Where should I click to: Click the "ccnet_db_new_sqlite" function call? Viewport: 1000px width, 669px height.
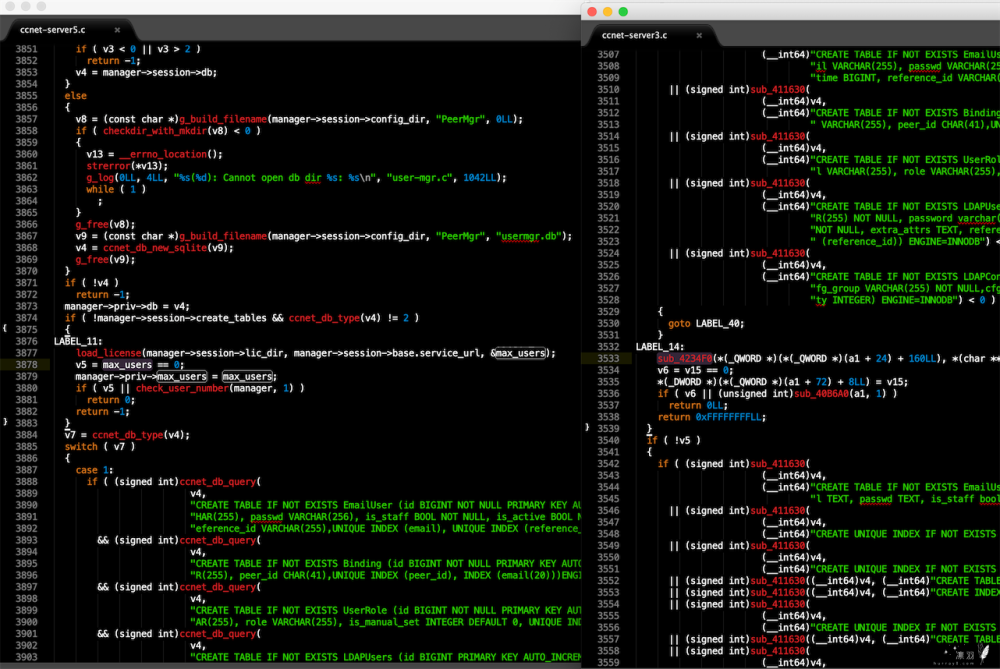click(x=155, y=248)
